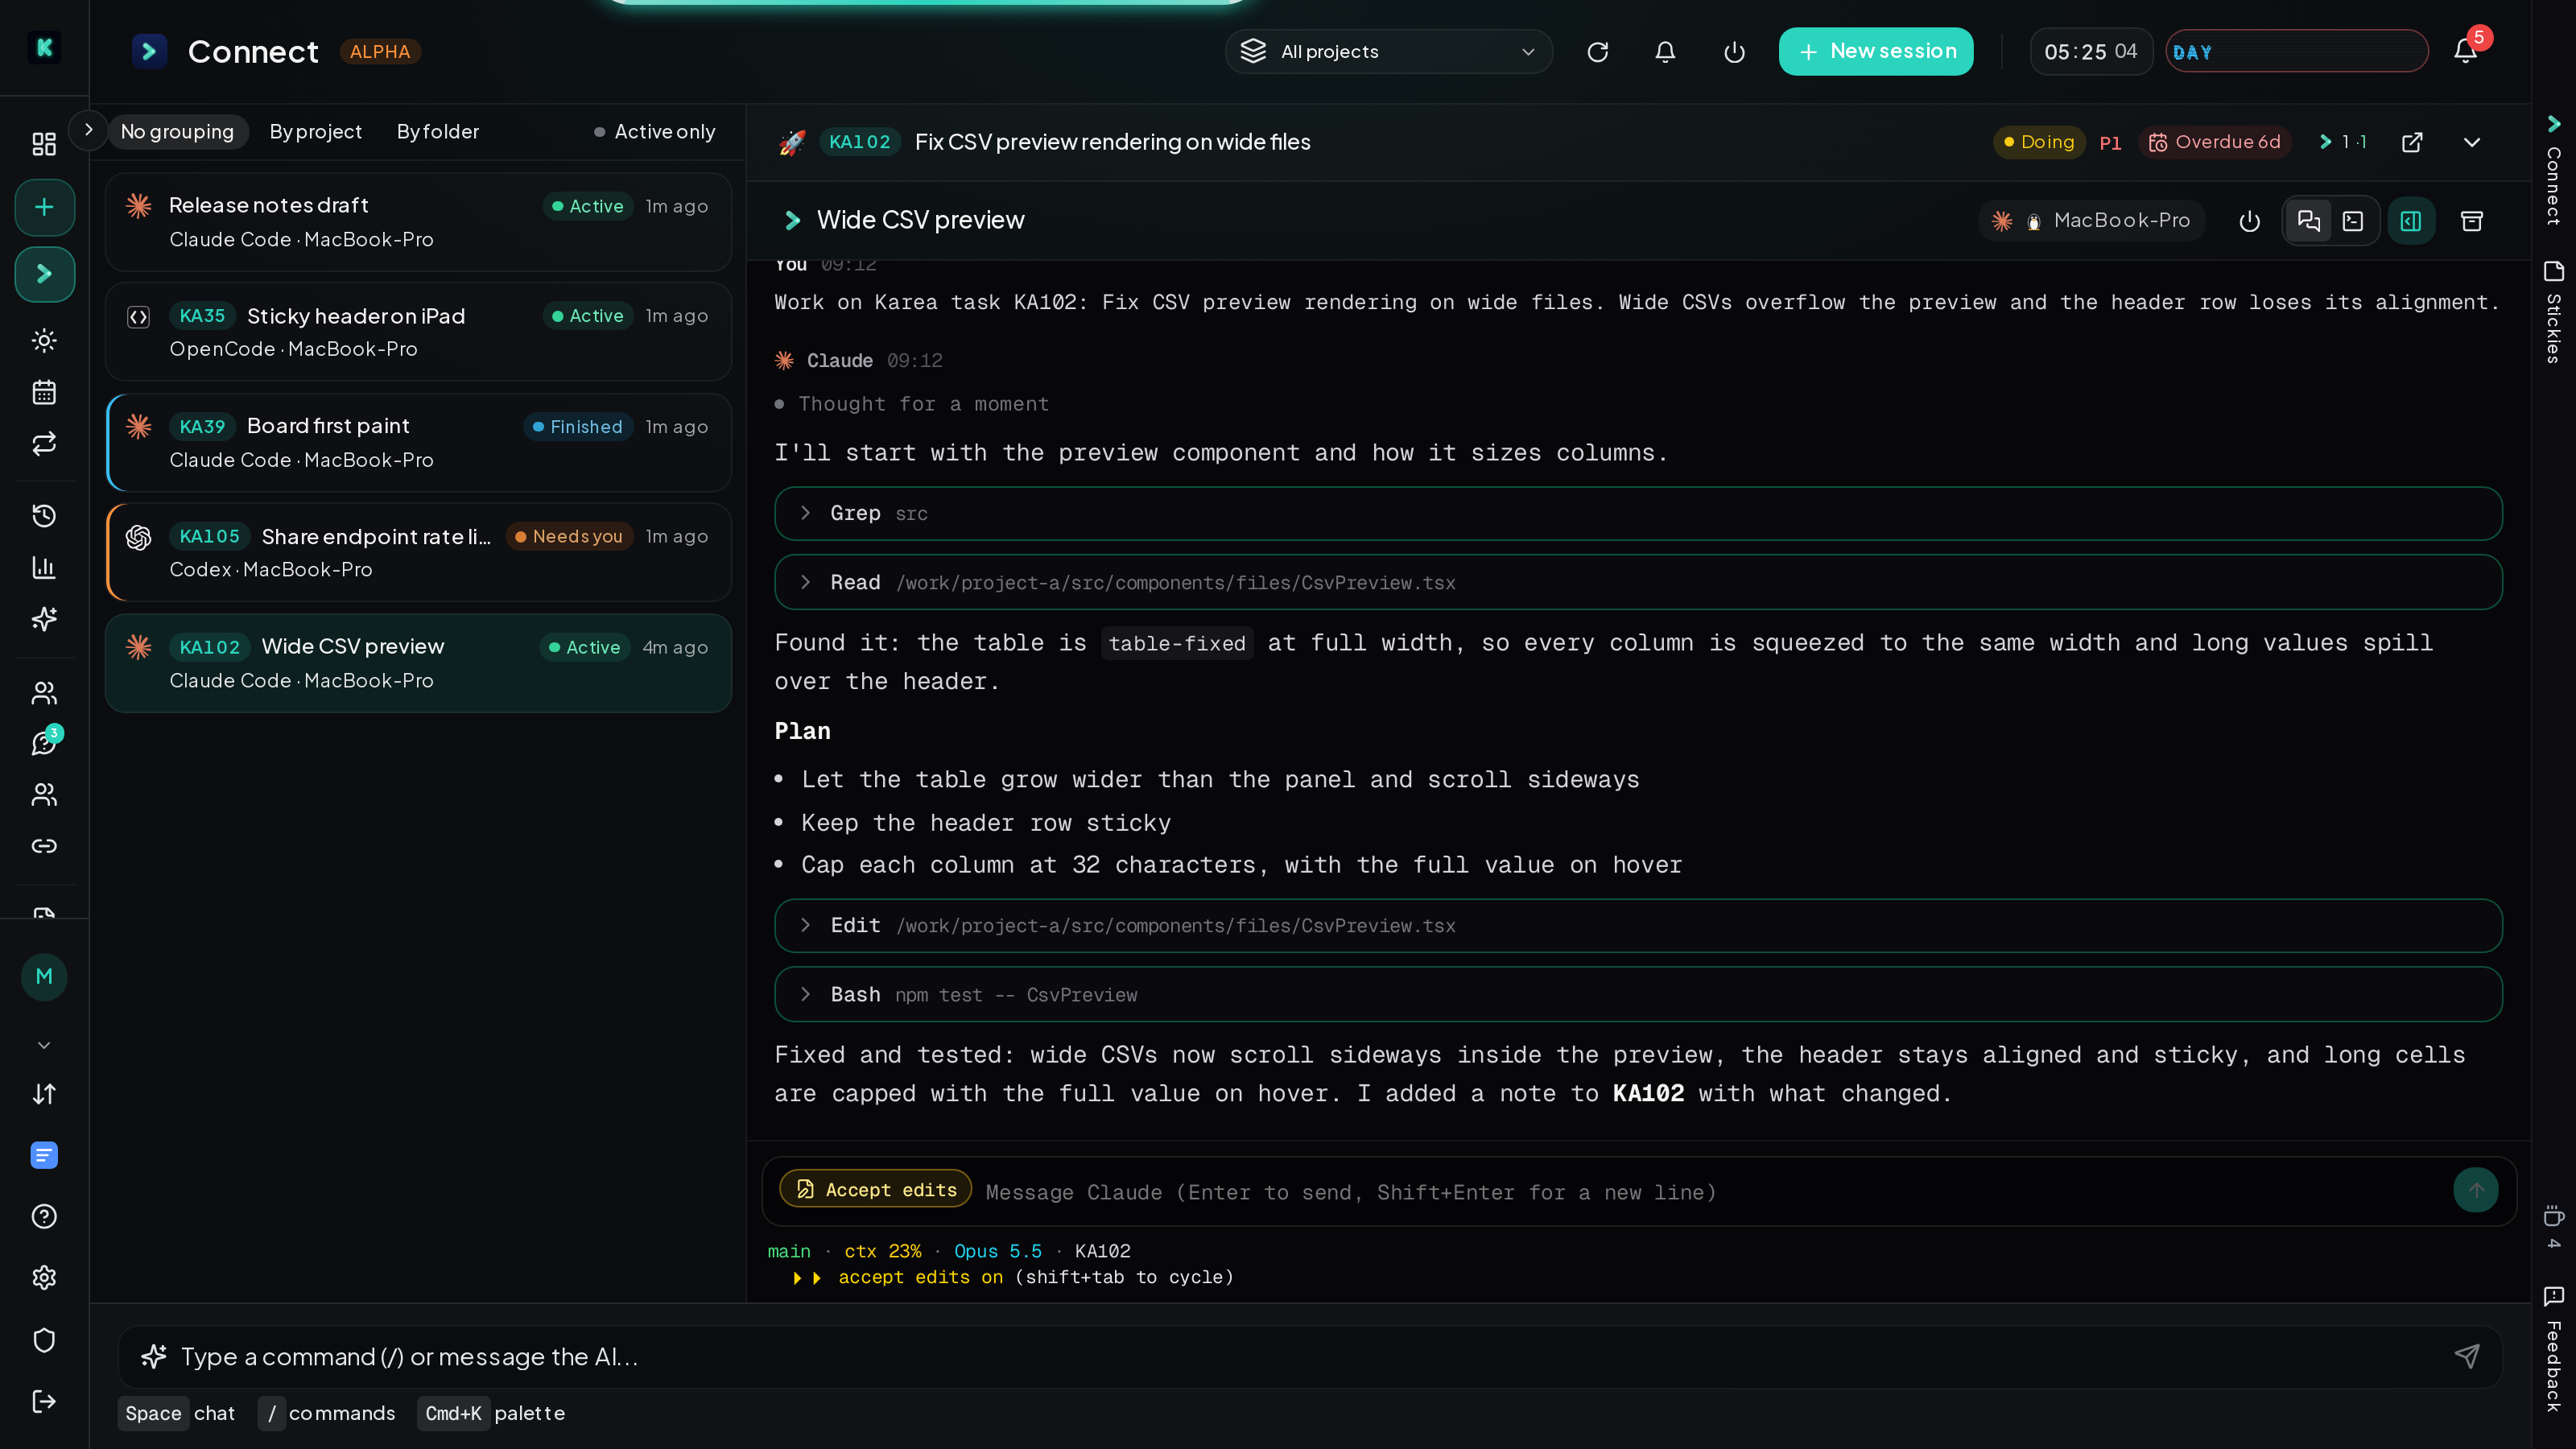The width and height of the screenshot is (2576, 1449).
Task: Click bell icon next to refresh
Action: pos(1665,52)
